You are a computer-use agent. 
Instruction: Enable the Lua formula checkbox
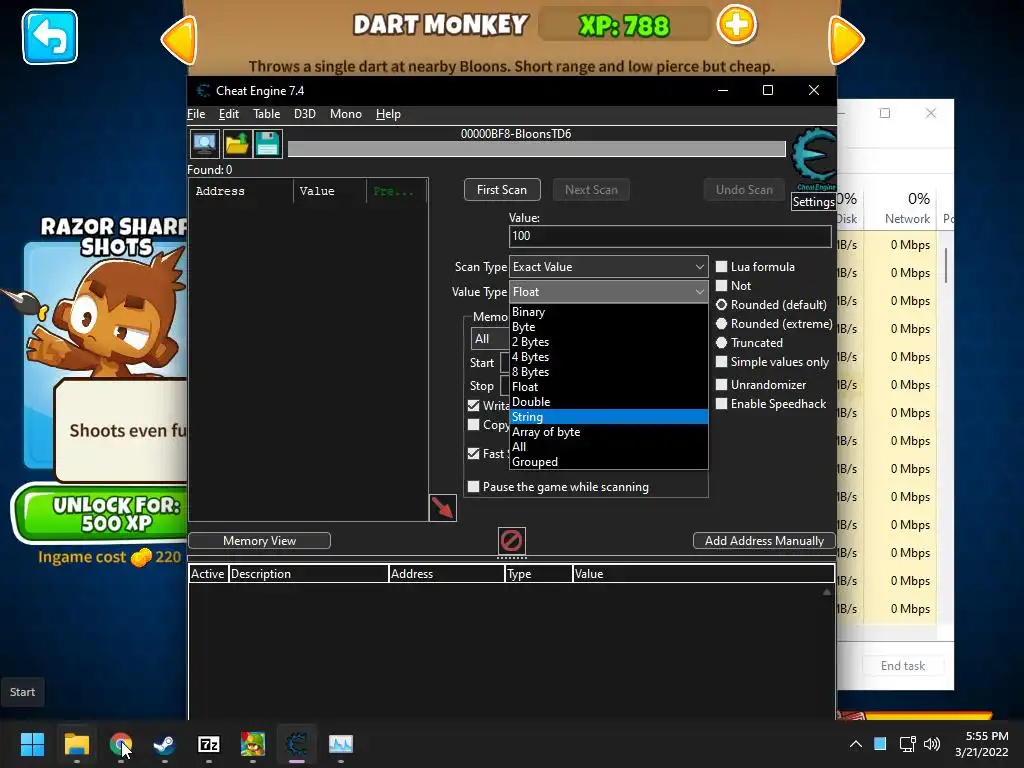point(722,266)
